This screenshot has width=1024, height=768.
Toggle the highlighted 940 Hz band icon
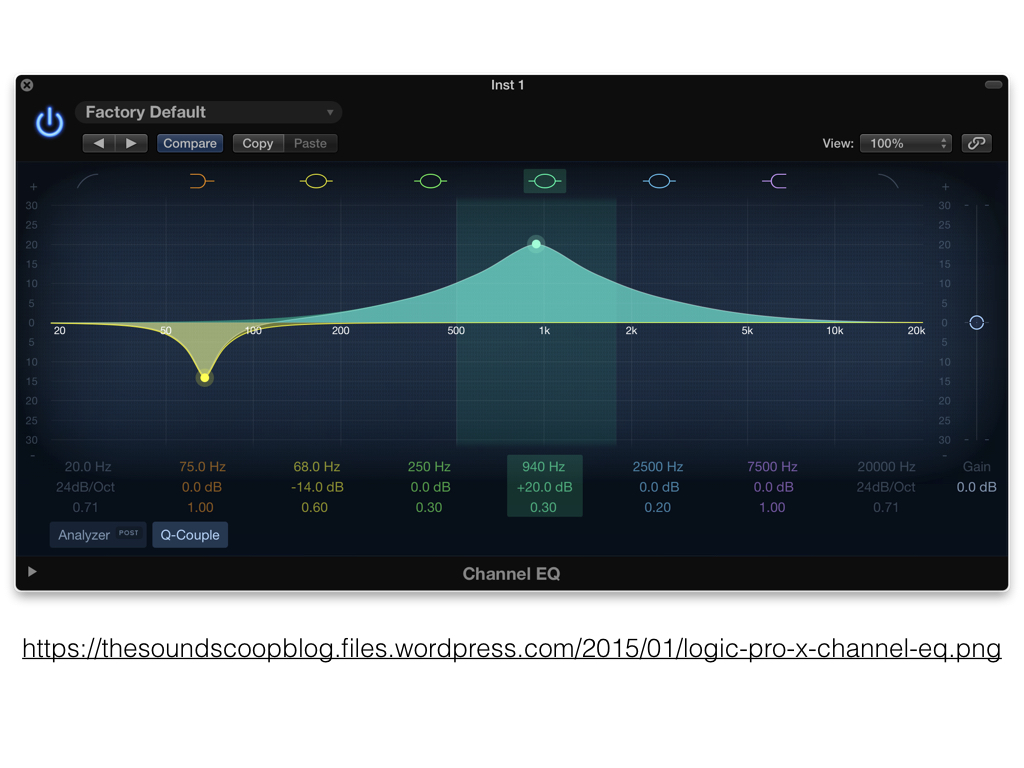tap(545, 181)
